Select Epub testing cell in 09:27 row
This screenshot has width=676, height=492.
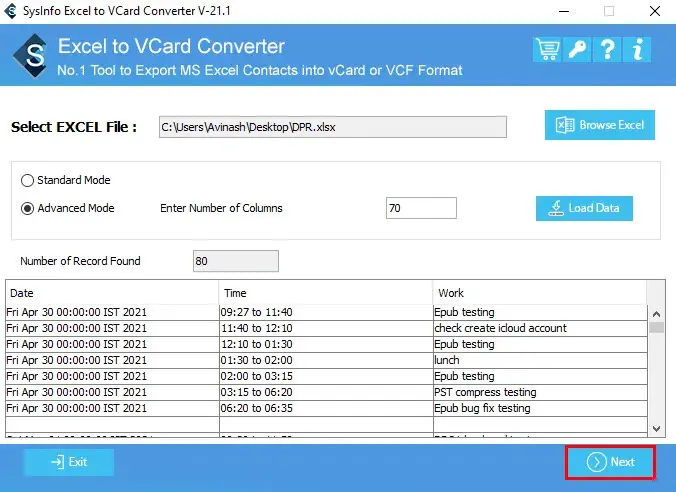click(540, 312)
